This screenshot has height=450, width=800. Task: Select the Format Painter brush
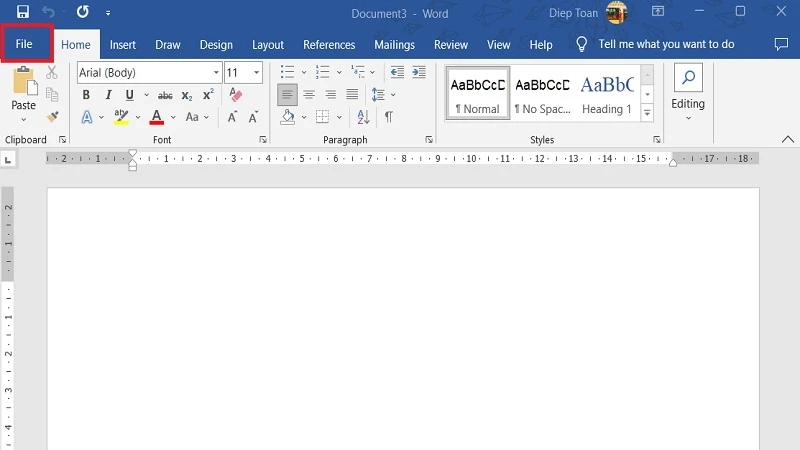click(52, 117)
